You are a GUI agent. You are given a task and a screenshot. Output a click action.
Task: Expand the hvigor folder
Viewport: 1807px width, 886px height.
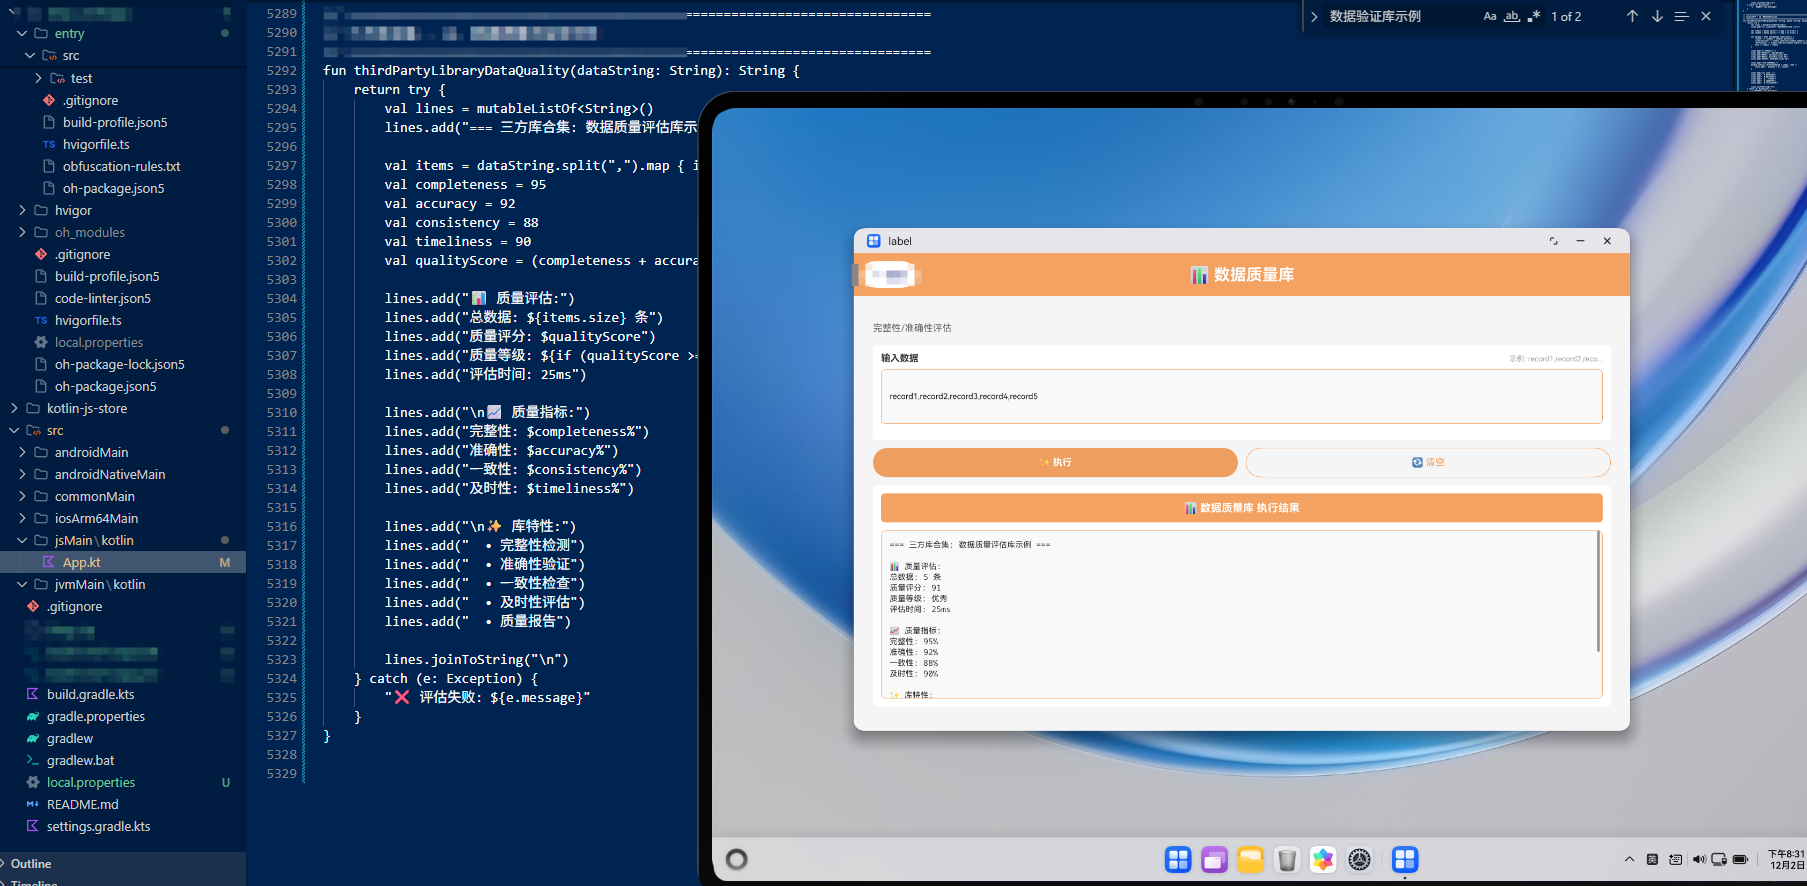[x=22, y=210]
